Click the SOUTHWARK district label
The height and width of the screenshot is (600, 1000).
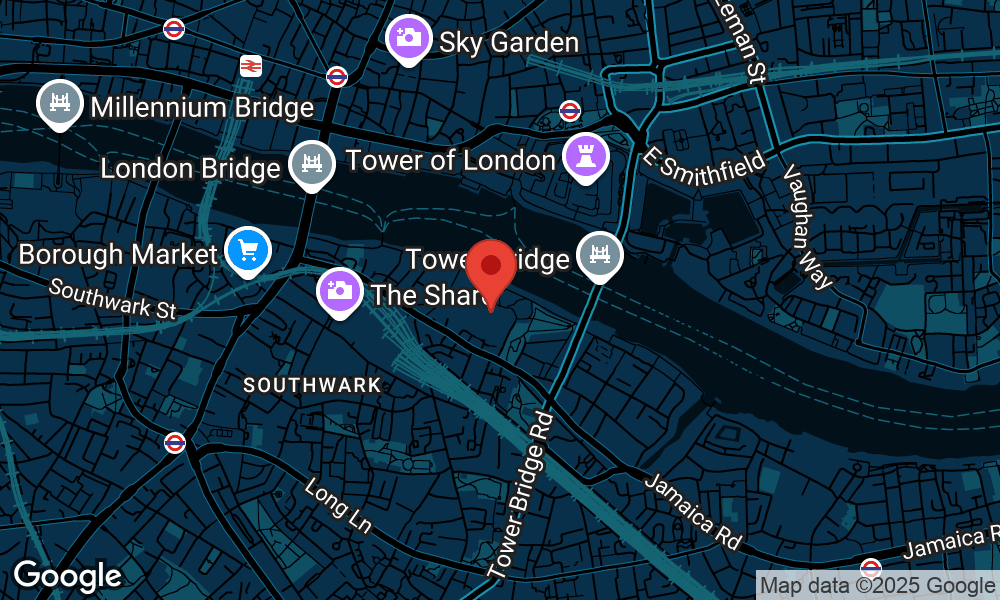coord(312,385)
